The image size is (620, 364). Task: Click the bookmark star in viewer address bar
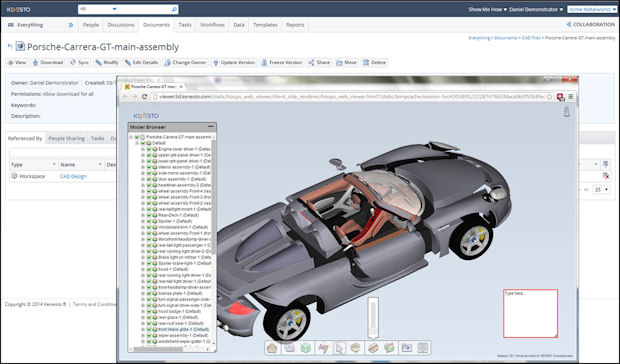550,96
